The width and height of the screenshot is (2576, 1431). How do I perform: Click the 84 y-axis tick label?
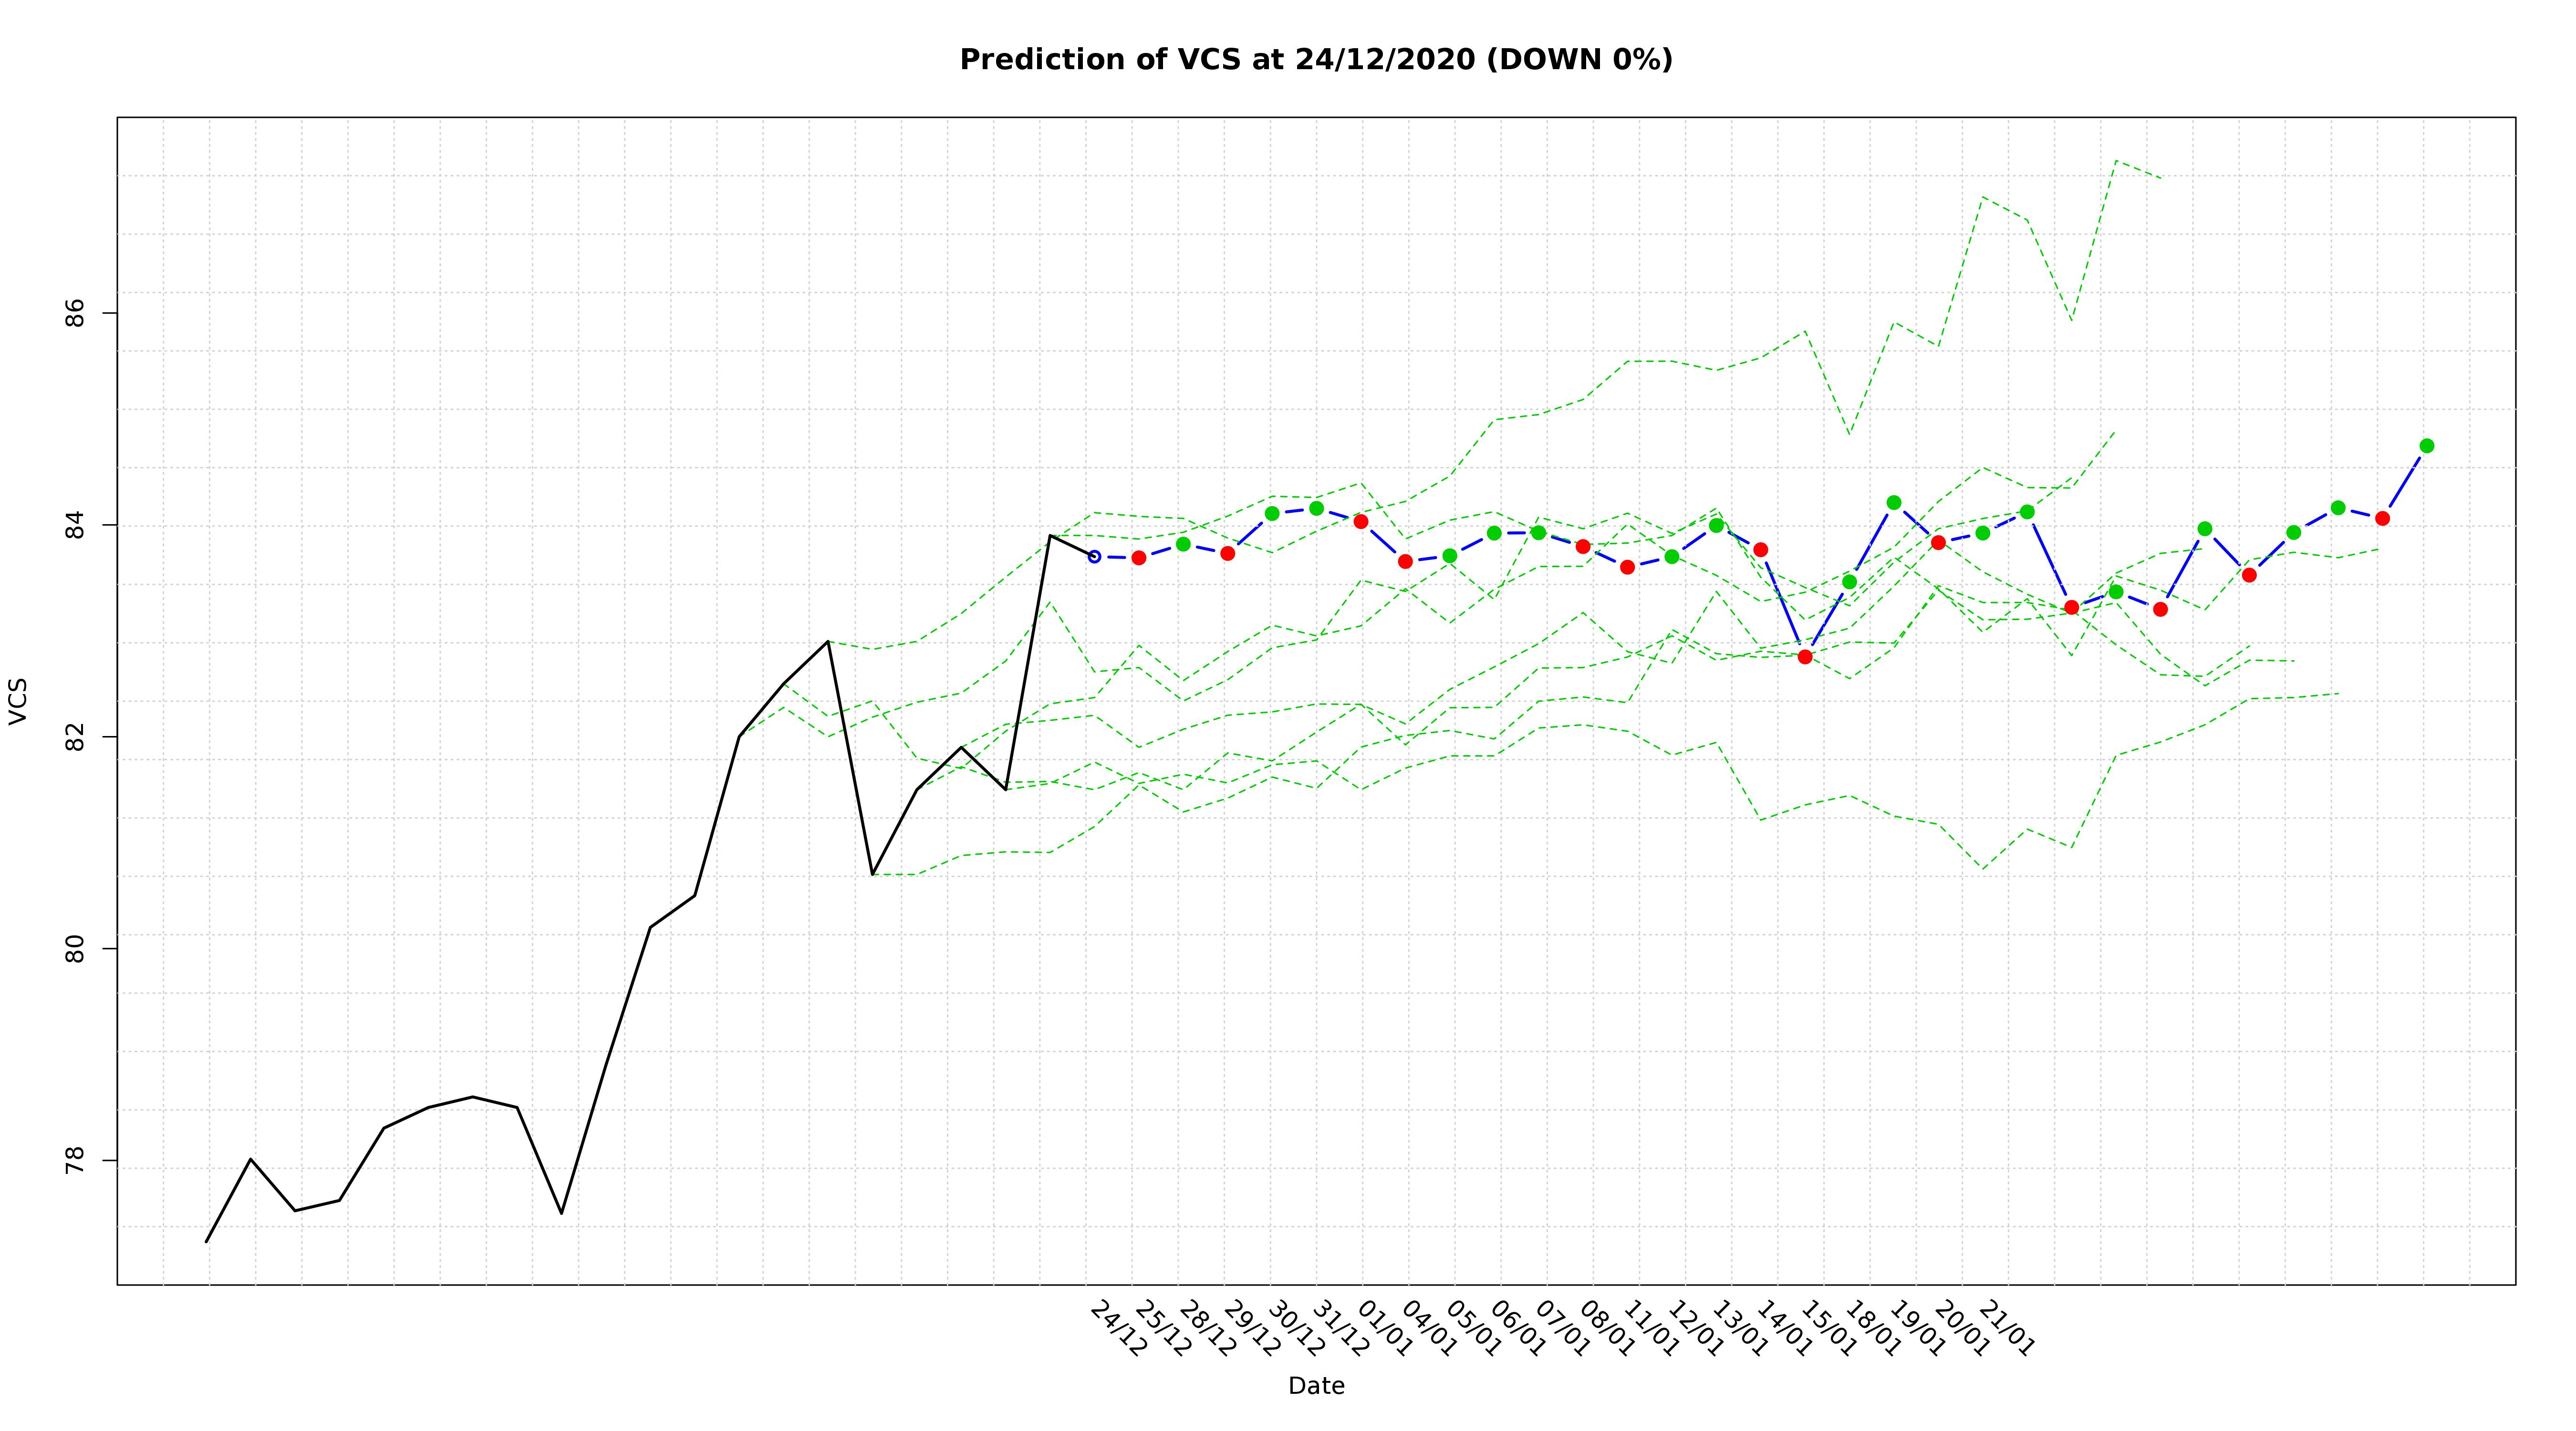[74, 525]
